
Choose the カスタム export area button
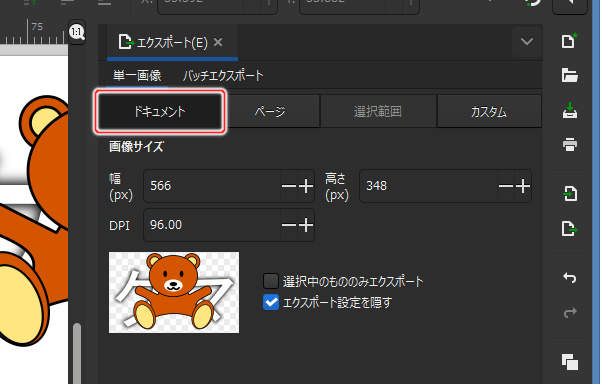pyautogui.click(x=489, y=112)
